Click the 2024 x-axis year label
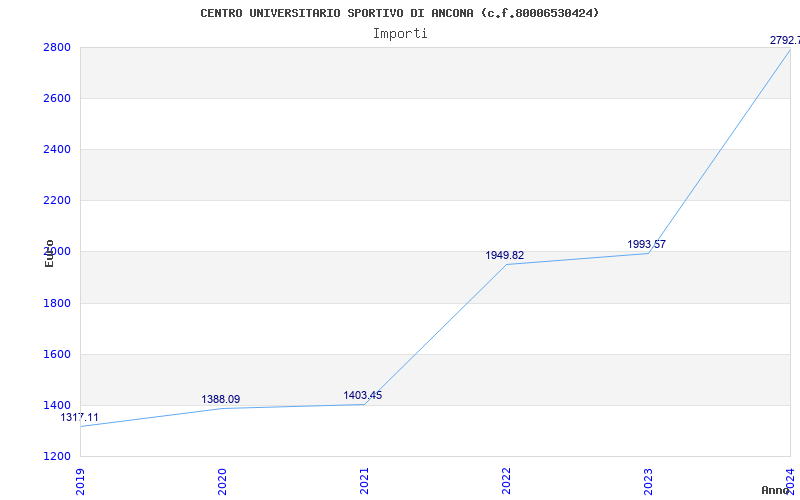The image size is (800, 500). [x=790, y=481]
